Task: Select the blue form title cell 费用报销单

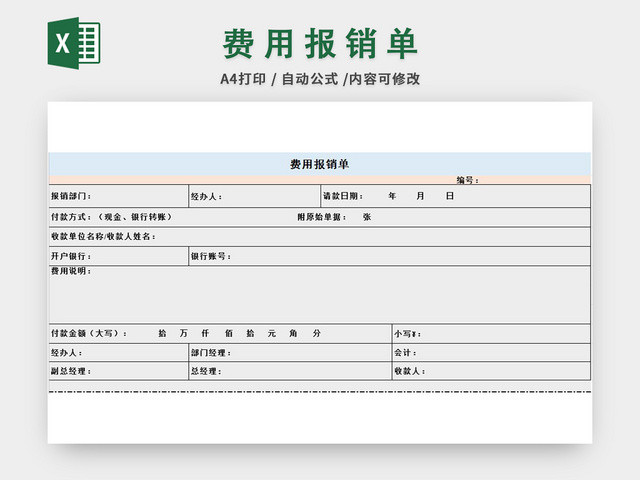Action: coord(320,164)
